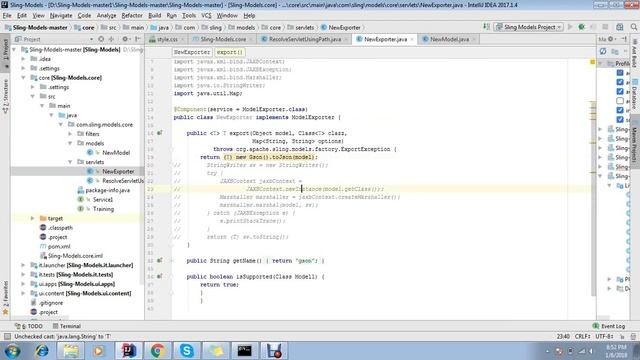Collapse the models package

[70, 143]
